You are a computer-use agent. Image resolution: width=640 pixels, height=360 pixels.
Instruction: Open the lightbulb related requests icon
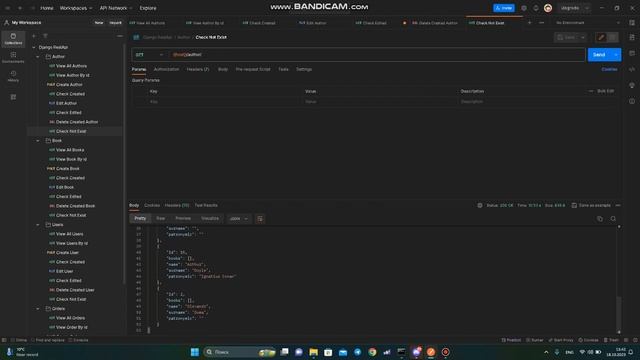tap(632, 85)
